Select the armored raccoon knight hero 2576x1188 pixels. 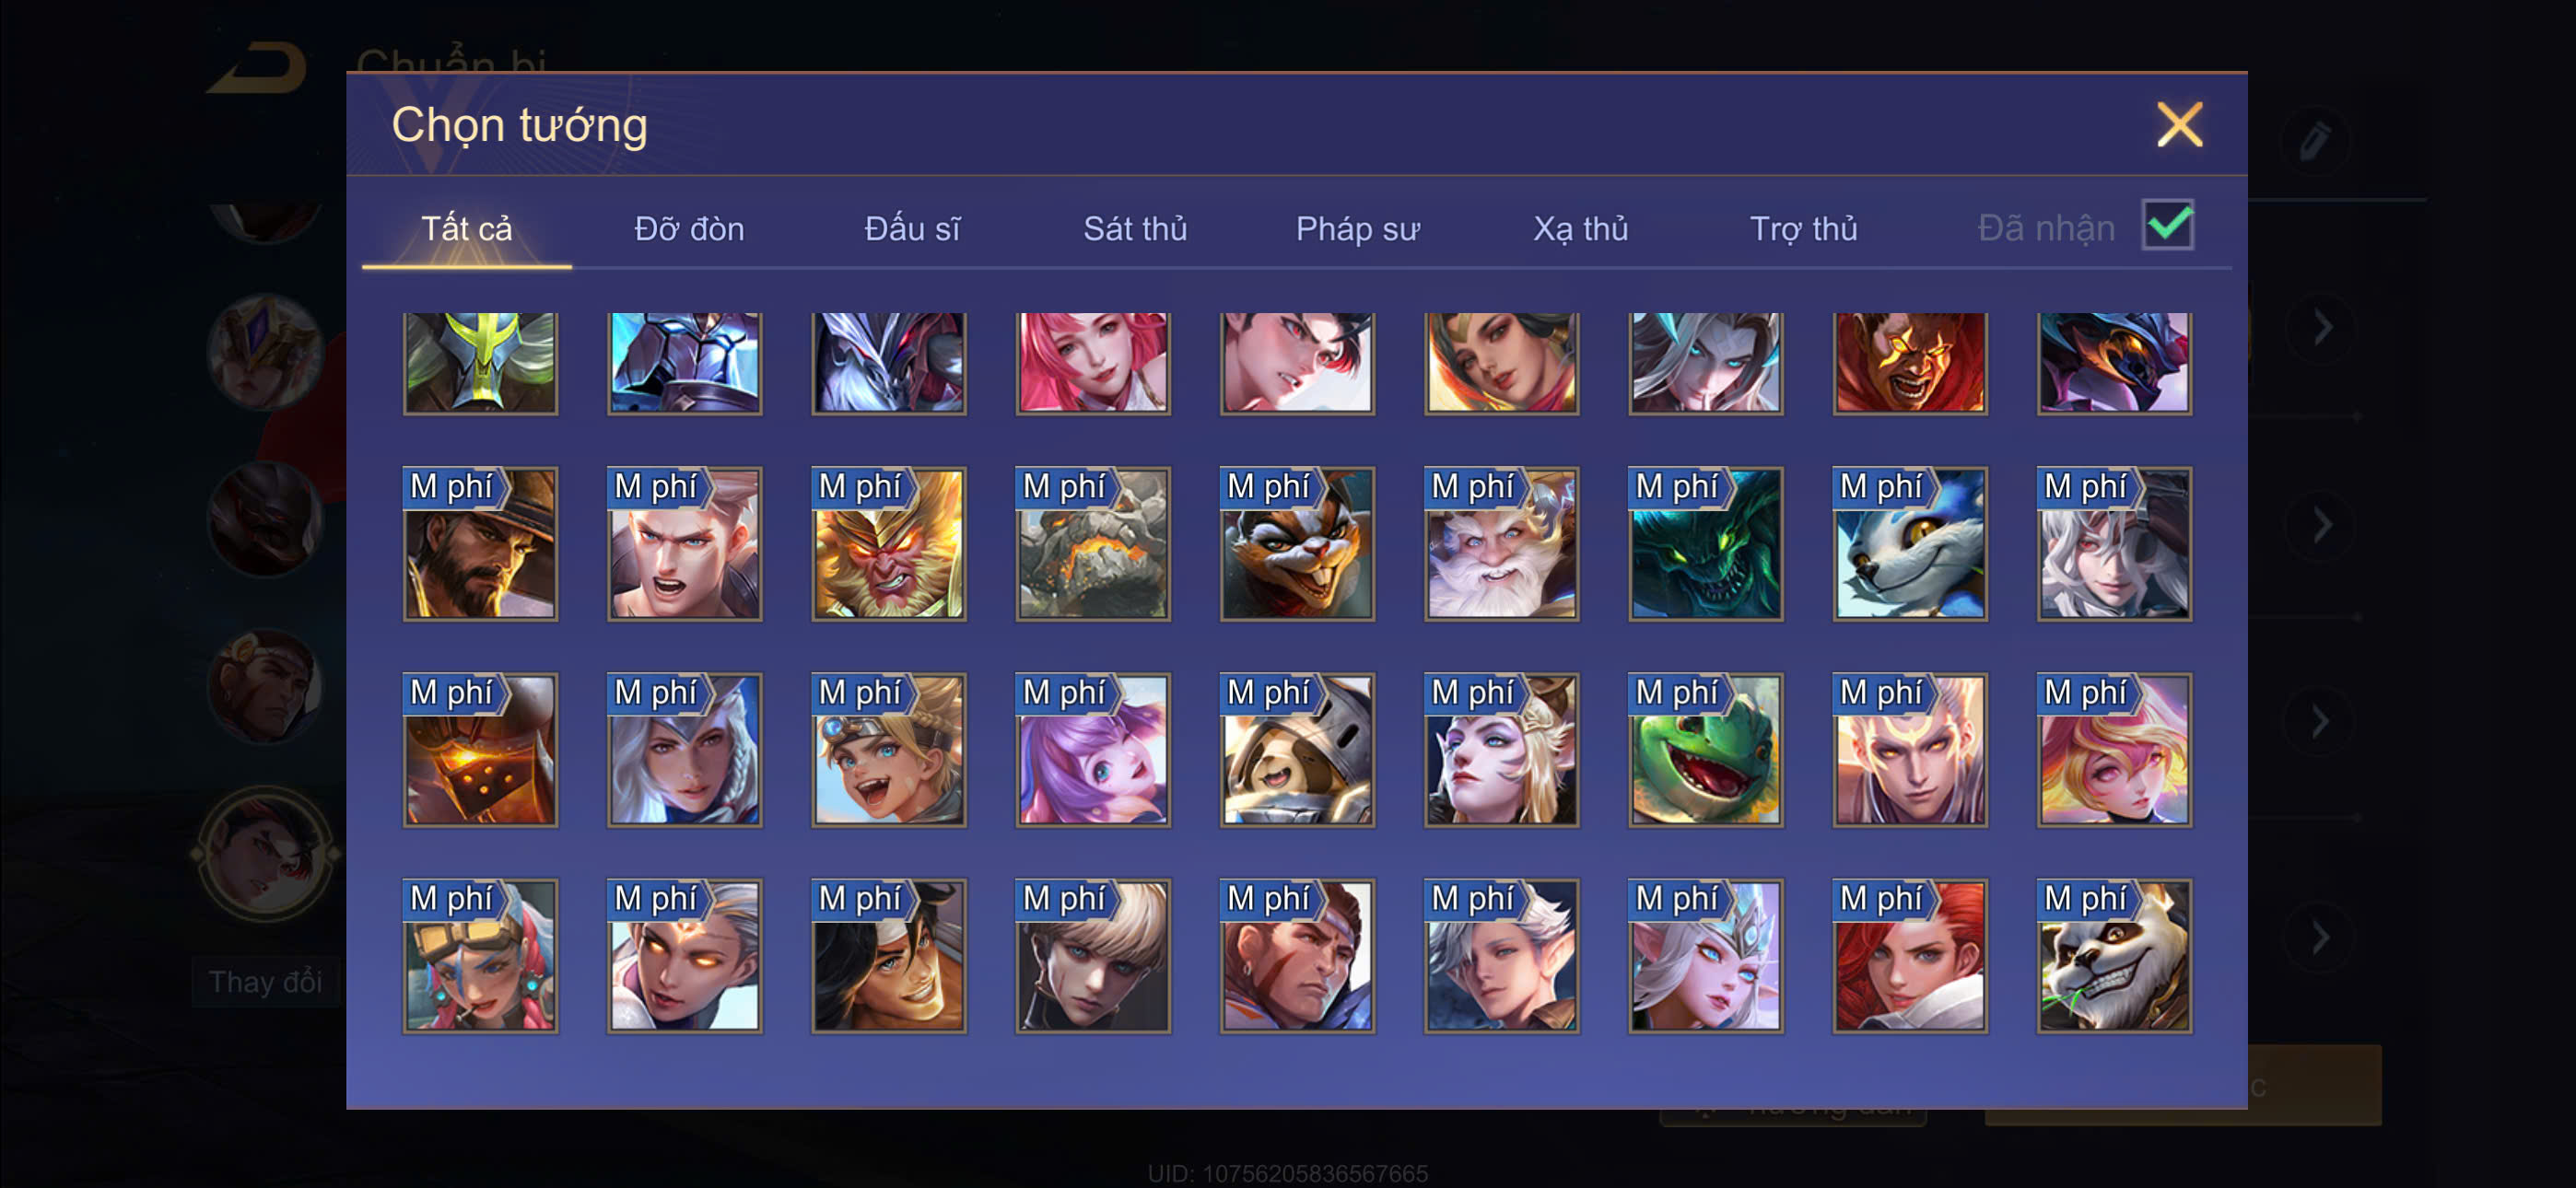coord(1297,749)
